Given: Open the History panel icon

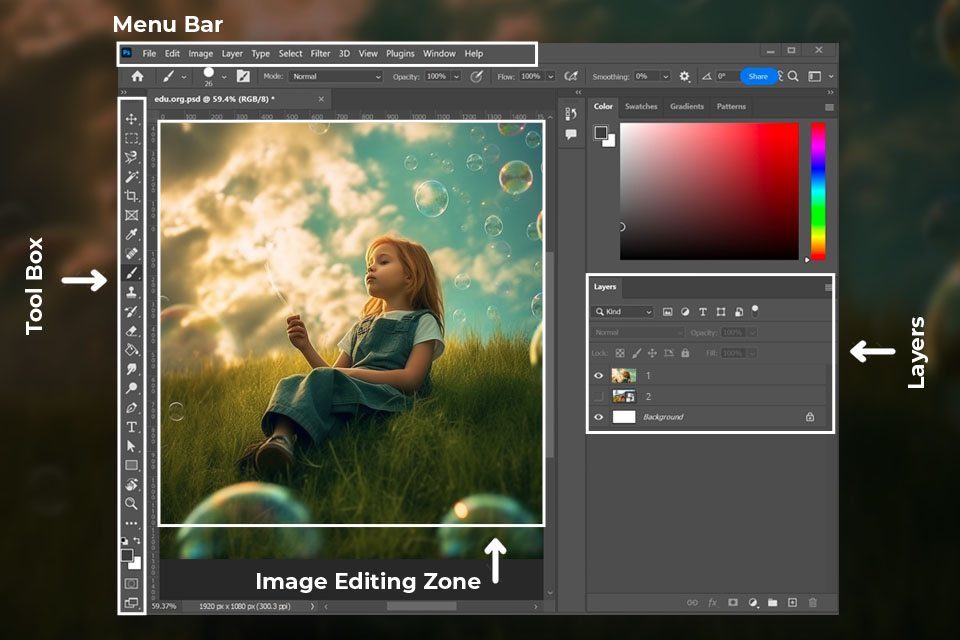Looking at the screenshot, I should click(571, 114).
